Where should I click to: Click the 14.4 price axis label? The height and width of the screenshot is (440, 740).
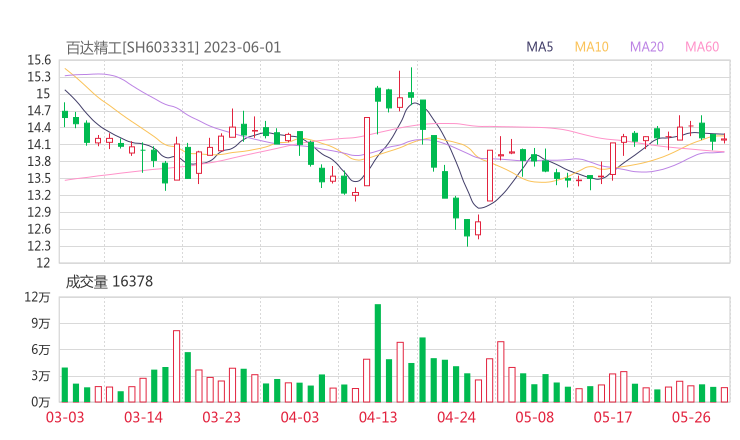pyautogui.click(x=39, y=127)
